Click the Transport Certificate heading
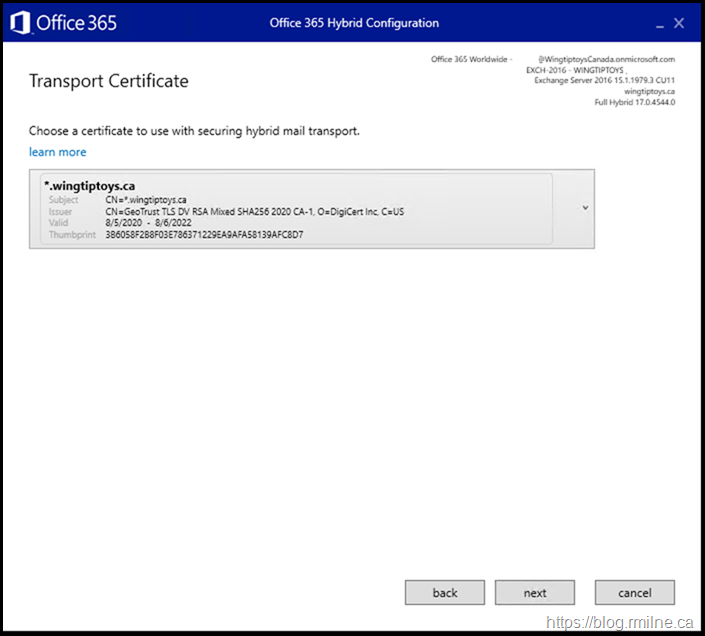 click(109, 81)
